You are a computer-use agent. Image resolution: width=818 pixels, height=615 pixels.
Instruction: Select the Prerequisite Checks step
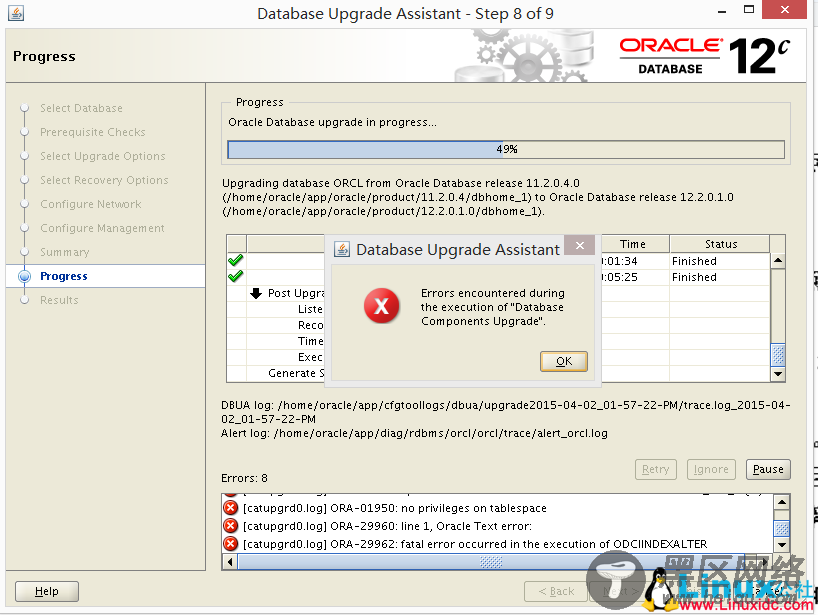click(93, 132)
